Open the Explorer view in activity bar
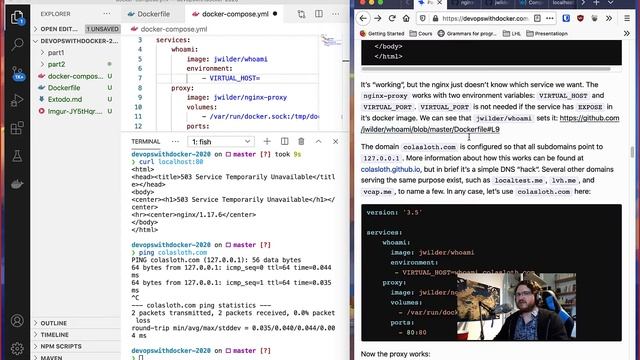 17,18
